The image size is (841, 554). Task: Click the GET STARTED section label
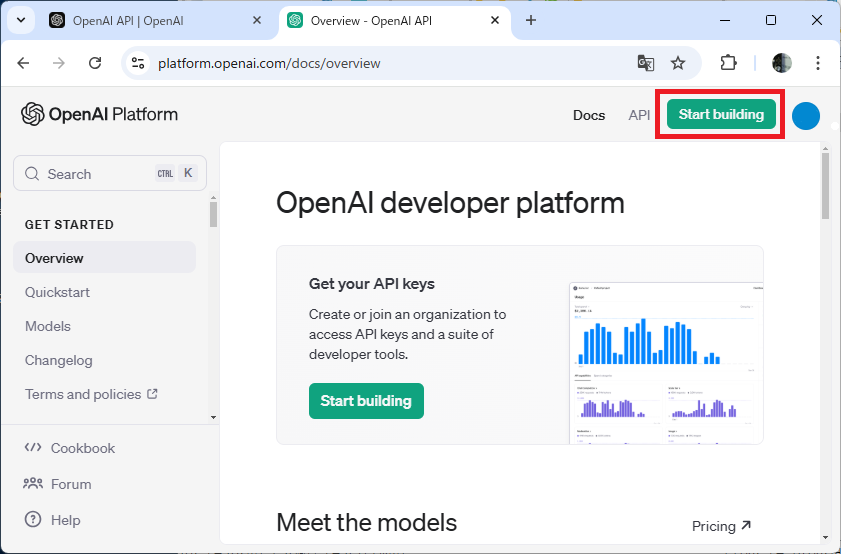(x=69, y=225)
